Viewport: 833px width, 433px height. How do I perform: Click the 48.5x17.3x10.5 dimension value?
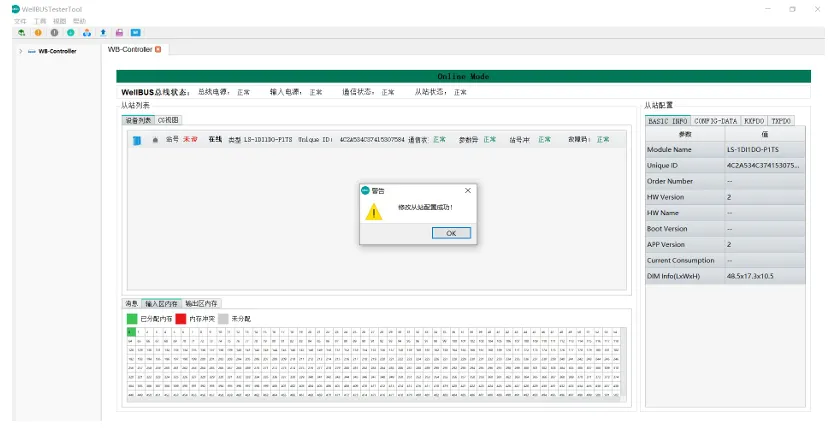[x=750, y=276]
